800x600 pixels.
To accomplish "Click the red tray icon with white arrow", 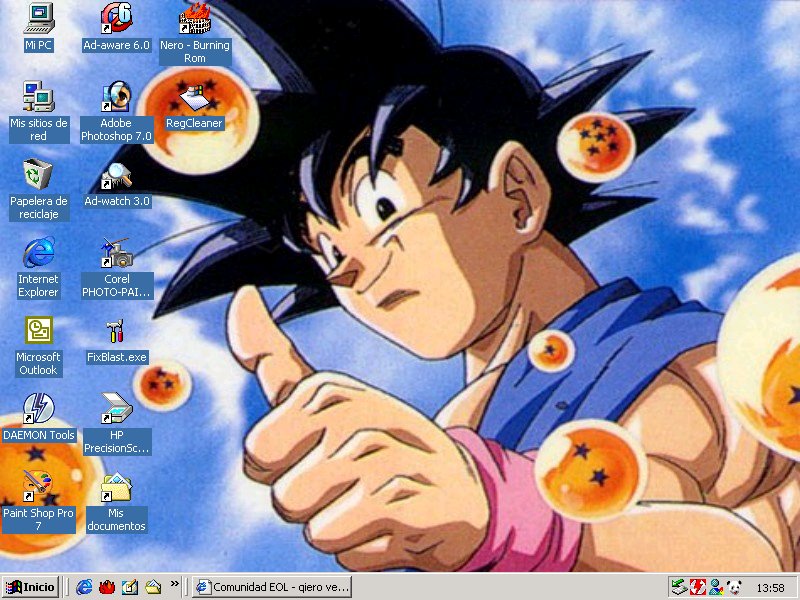I will pos(697,587).
